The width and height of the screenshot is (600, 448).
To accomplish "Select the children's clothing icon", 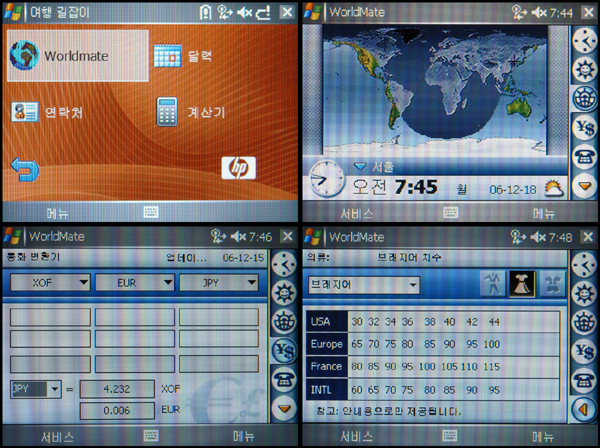I will 552,283.
